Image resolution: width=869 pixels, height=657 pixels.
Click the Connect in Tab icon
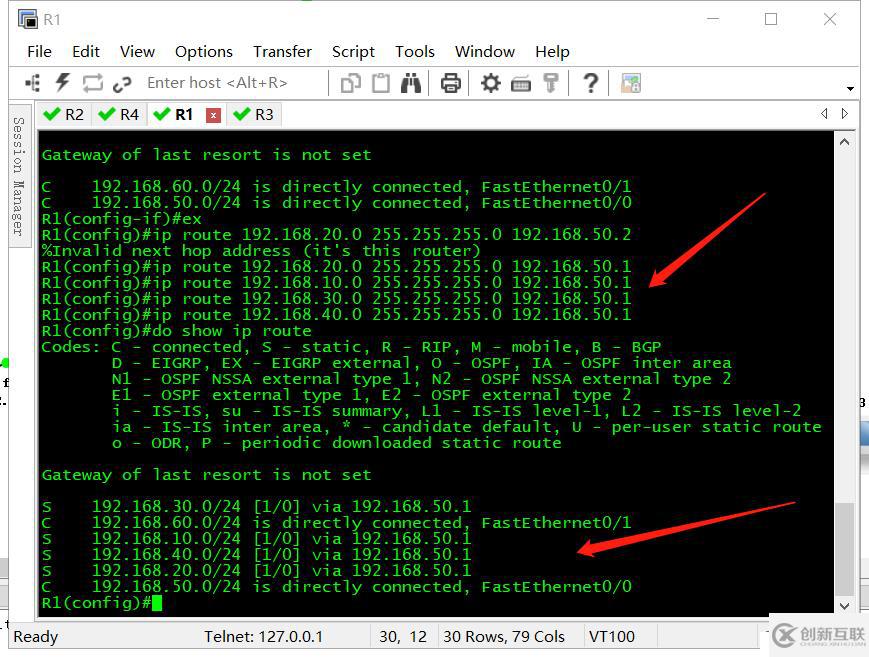(93, 83)
